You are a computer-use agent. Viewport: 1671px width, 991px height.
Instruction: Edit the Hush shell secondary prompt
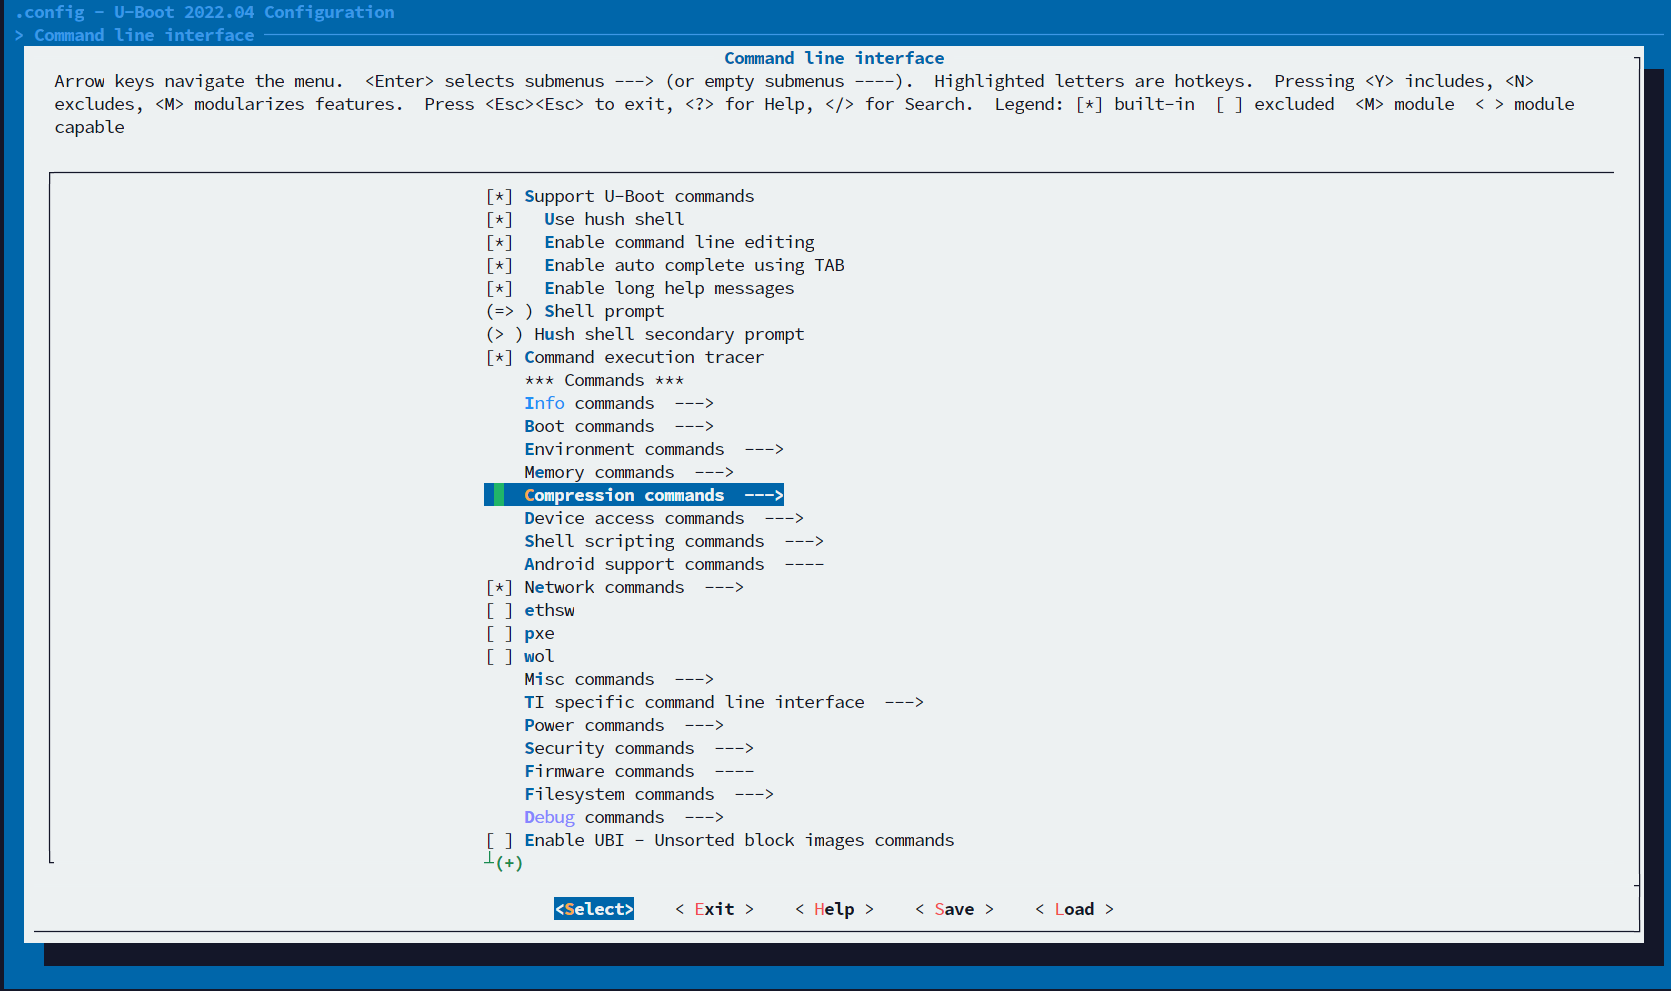click(645, 334)
